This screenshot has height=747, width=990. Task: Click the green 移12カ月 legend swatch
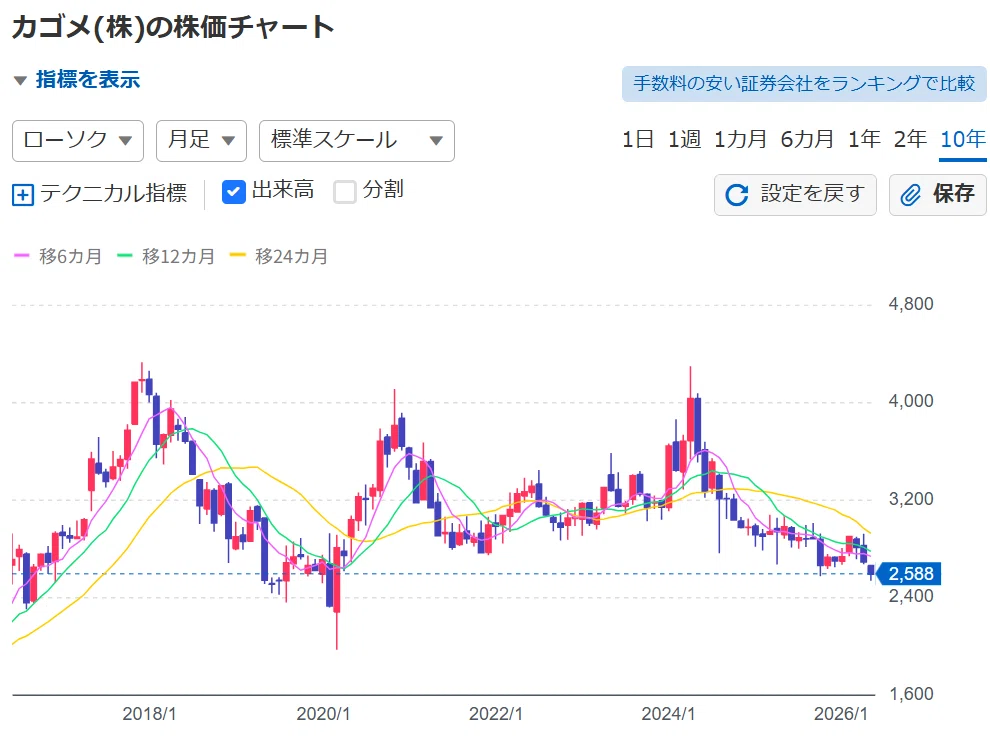(125, 256)
